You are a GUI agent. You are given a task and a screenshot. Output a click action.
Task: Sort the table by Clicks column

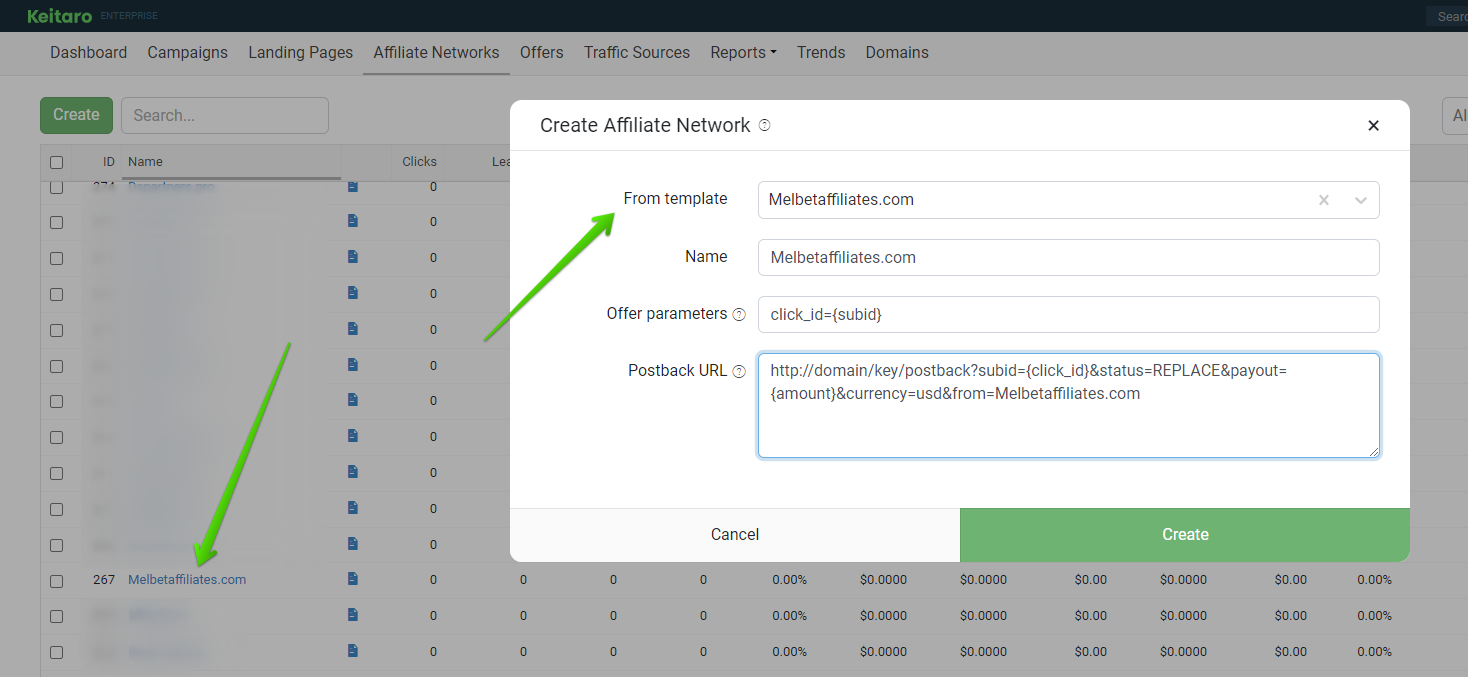tap(420, 162)
